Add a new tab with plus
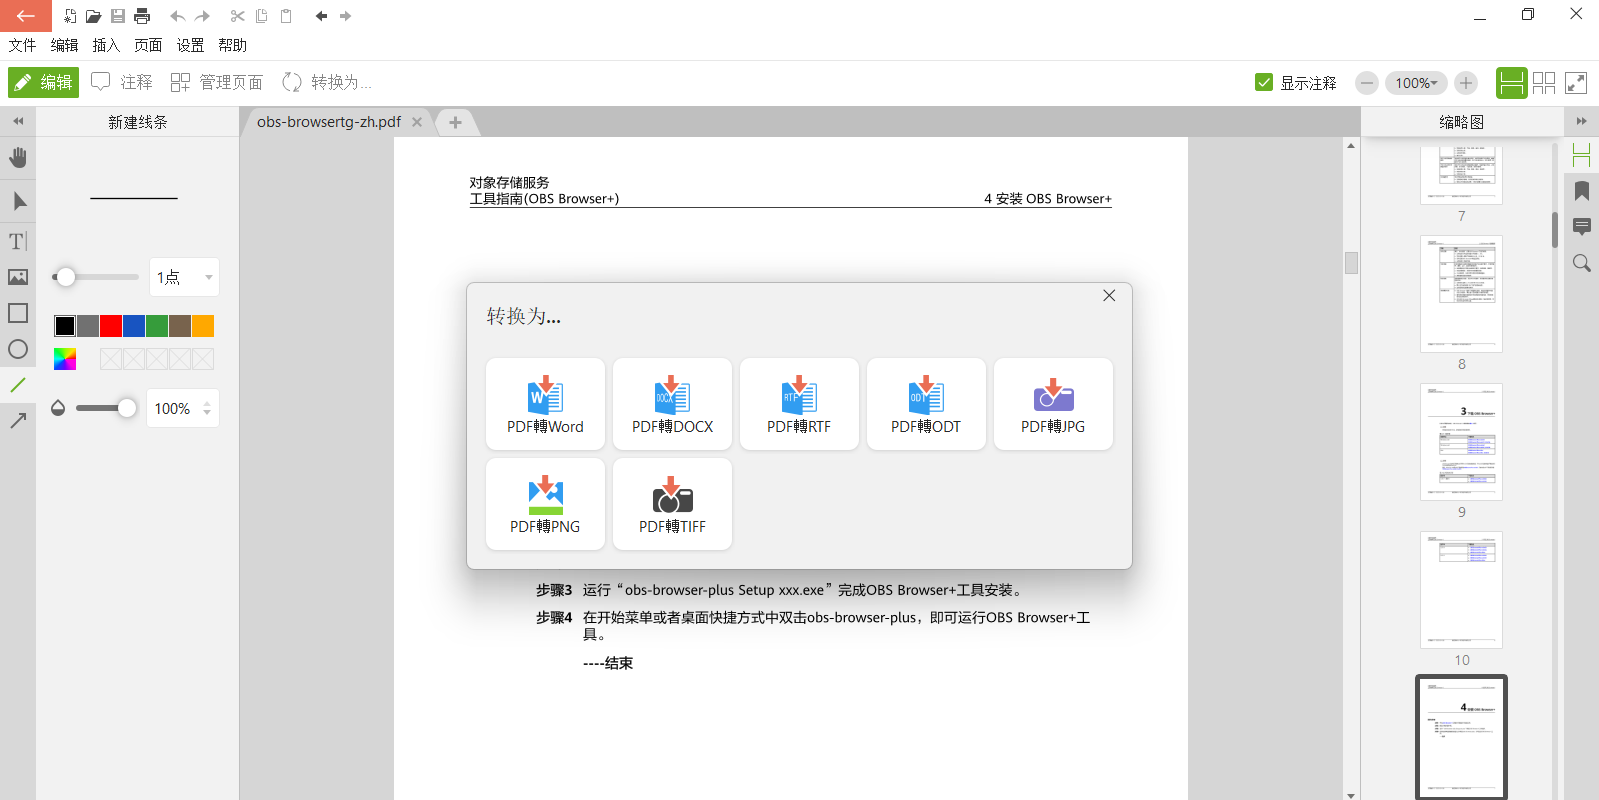The image size is (1599, 800). pyautogui.click(x=455, y=122)
